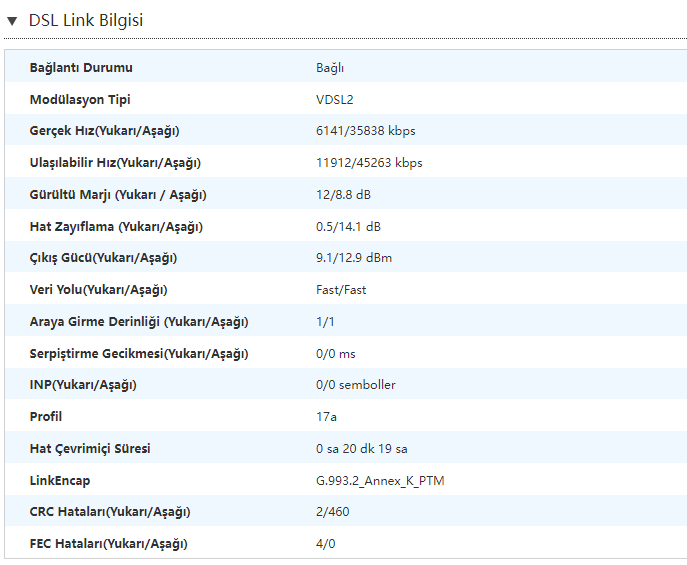Collapse the DSL Link Bilgisi section triangle
Screen dimensions: 687x565
click(x=12, y=21)
